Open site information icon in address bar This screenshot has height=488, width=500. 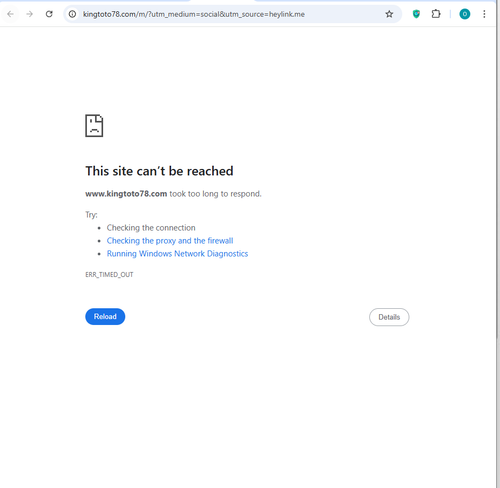72,14
